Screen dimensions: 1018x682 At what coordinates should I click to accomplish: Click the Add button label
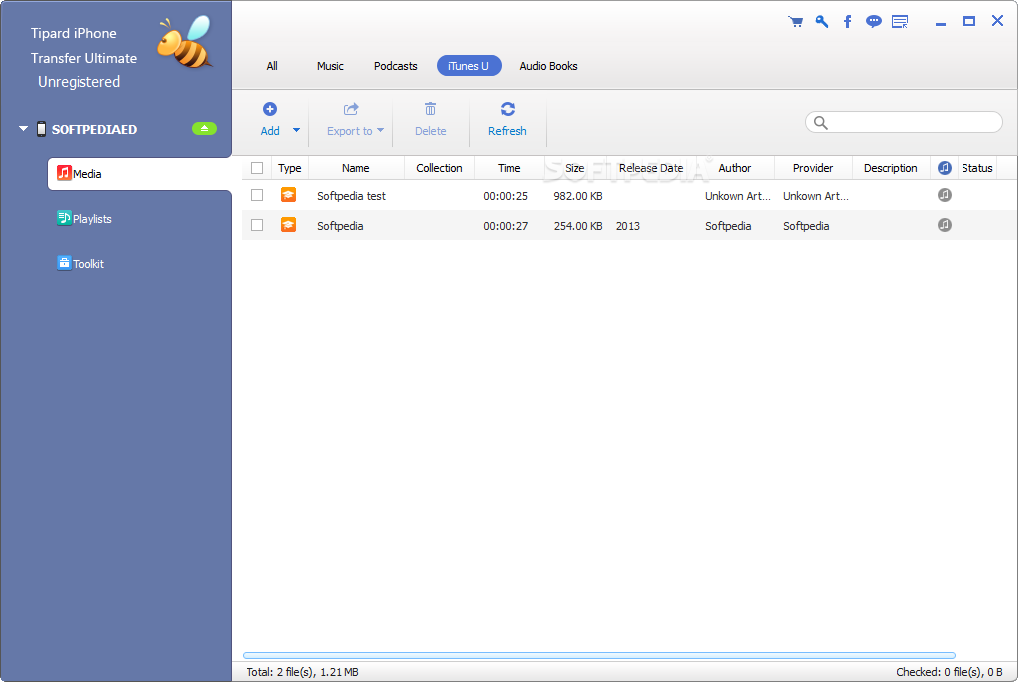pos(270,131)
